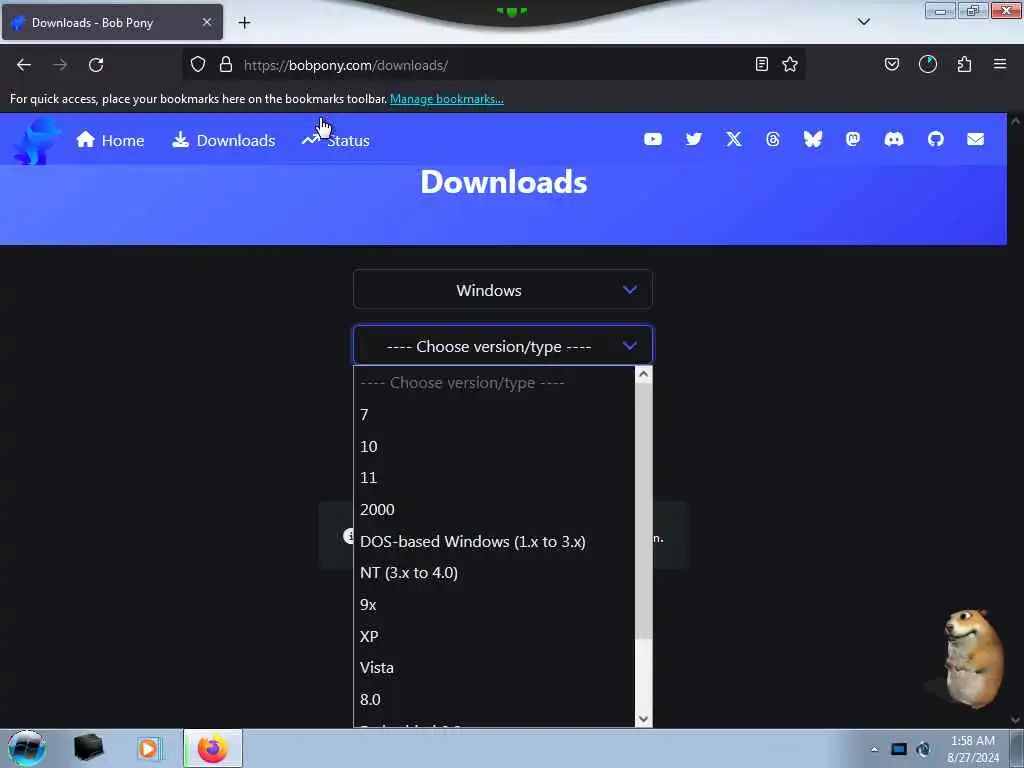The width and height of the screenshot is (1024, 768).
Task: Show hidden tray icons arrow
Action: (874, 749)
